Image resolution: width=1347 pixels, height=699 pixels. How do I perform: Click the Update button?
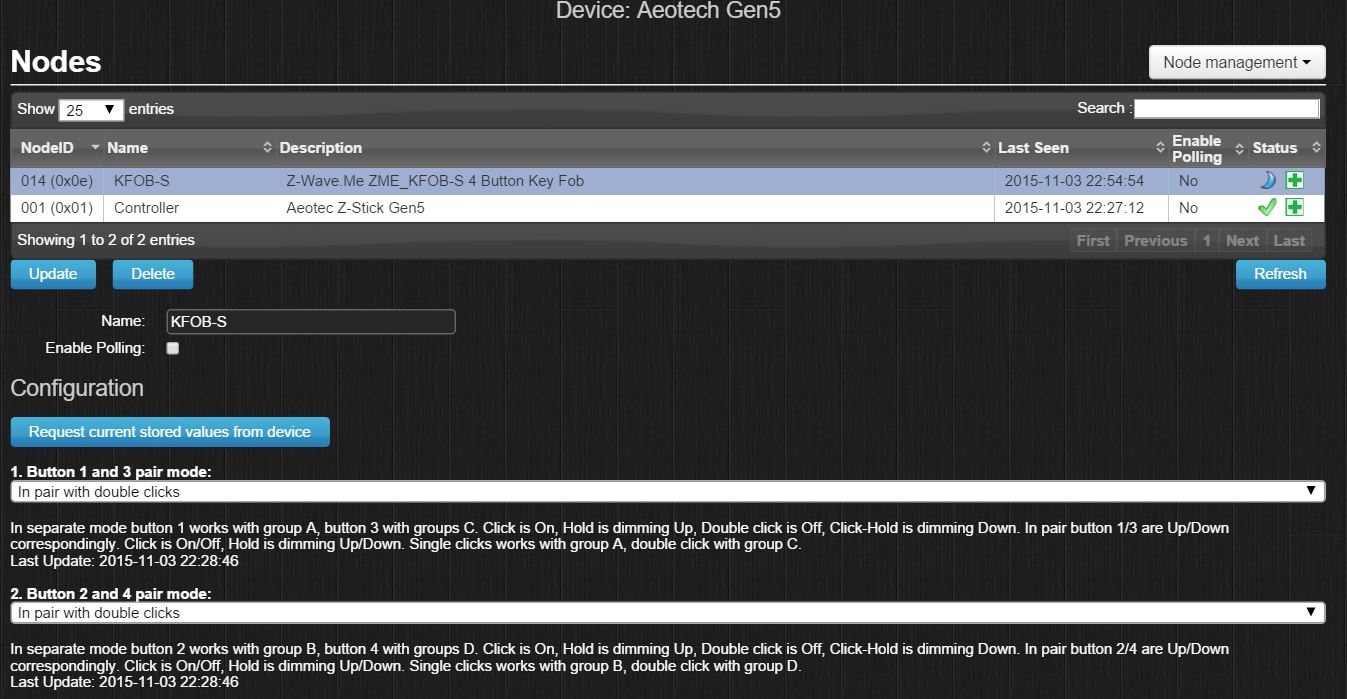53,274
